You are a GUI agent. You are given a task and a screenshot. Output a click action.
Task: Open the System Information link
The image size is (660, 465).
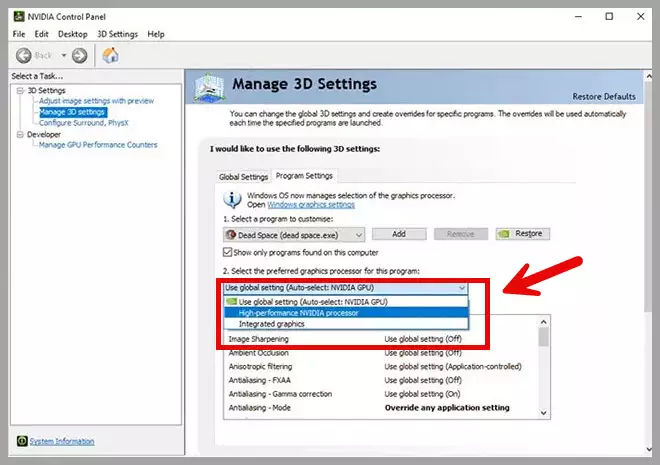coord(62,441)
